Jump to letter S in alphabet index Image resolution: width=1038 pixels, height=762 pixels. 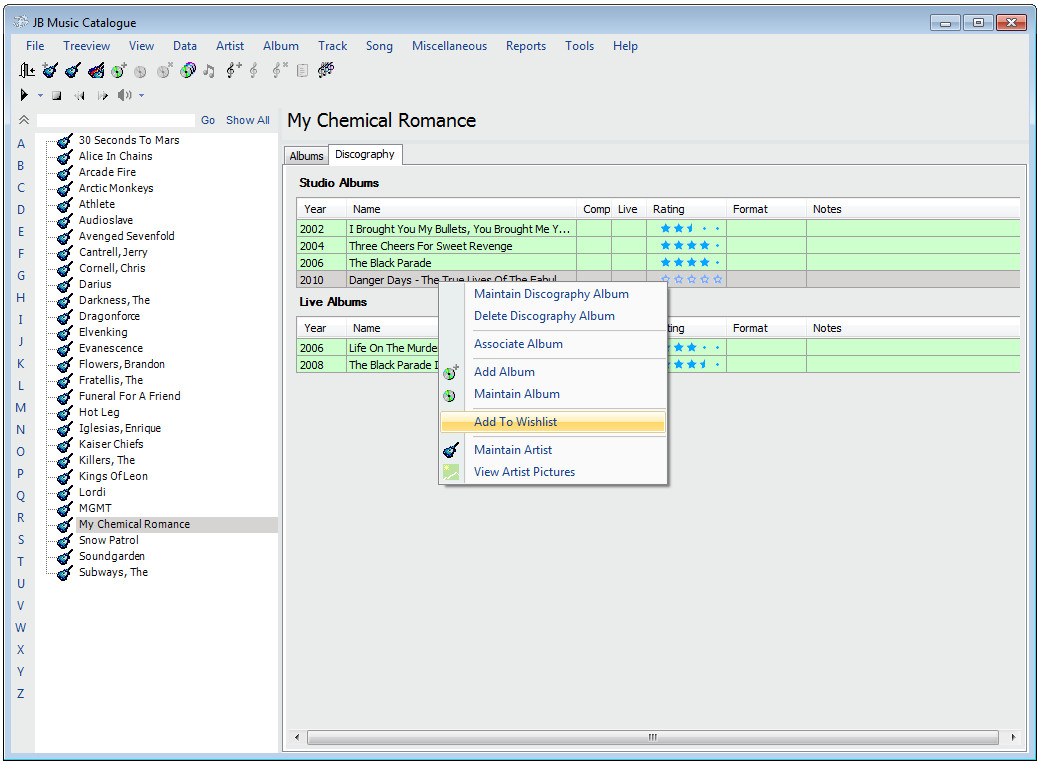click(x=21, y=540)
